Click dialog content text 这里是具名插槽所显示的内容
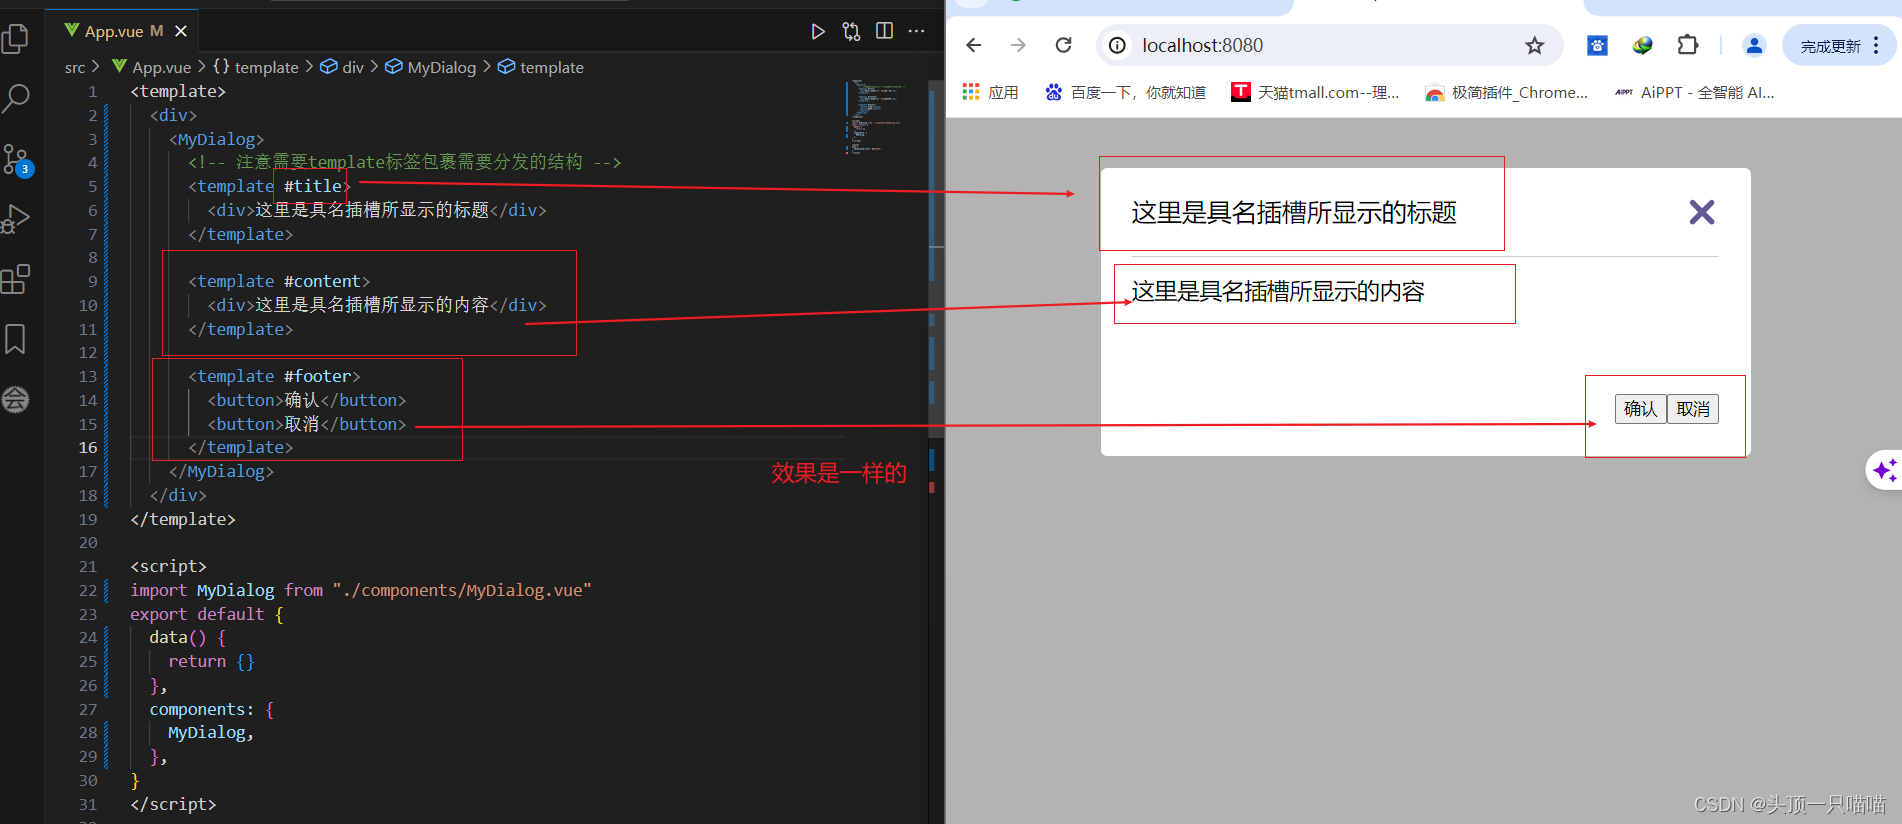1902x824 pixels. point(1278,292)
